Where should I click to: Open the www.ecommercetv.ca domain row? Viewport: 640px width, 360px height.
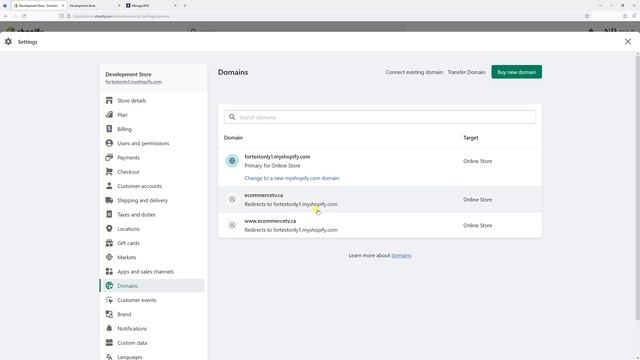click(x=380, y=225)
